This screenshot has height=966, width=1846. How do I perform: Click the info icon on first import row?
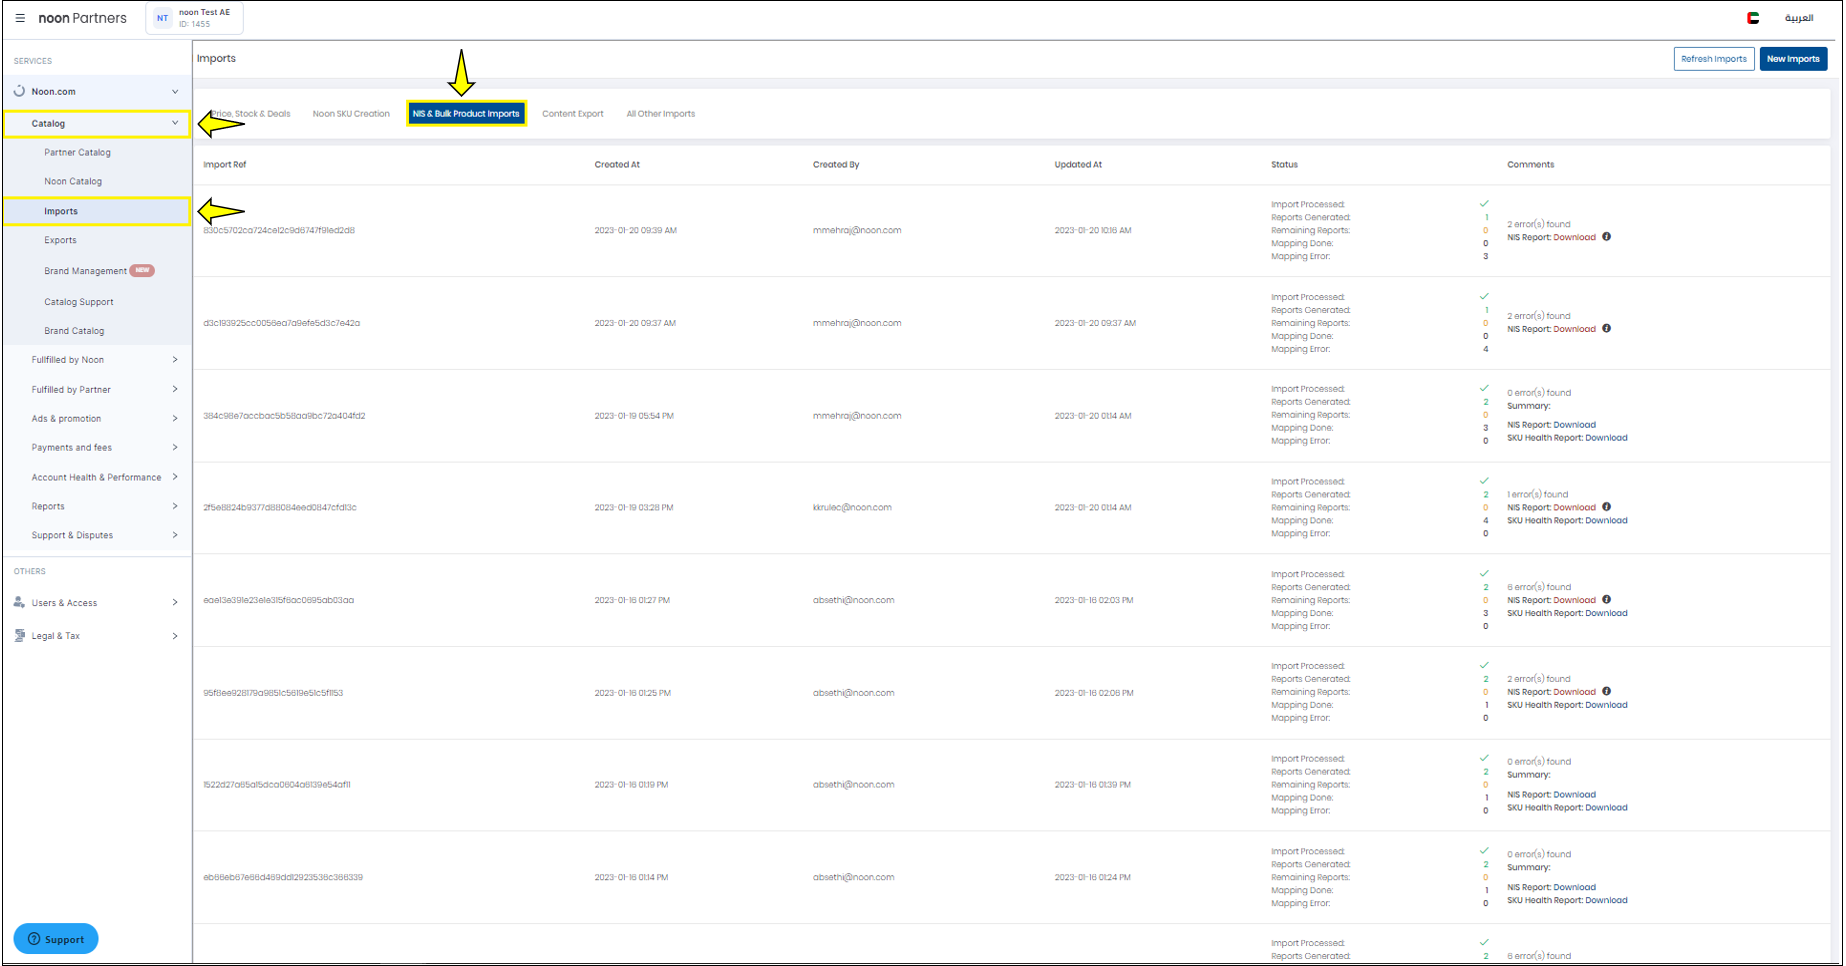(1606, 237)
